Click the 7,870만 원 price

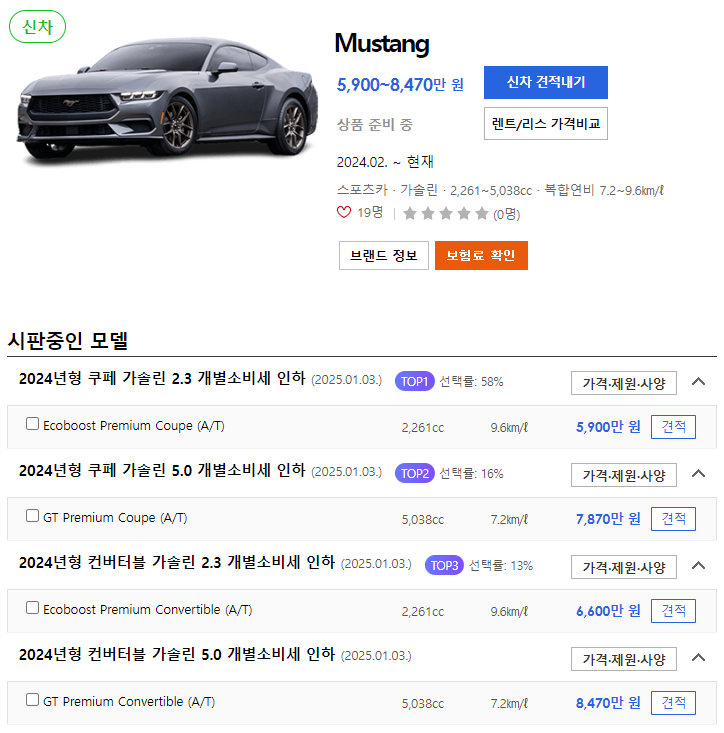(x=608, y=519)
